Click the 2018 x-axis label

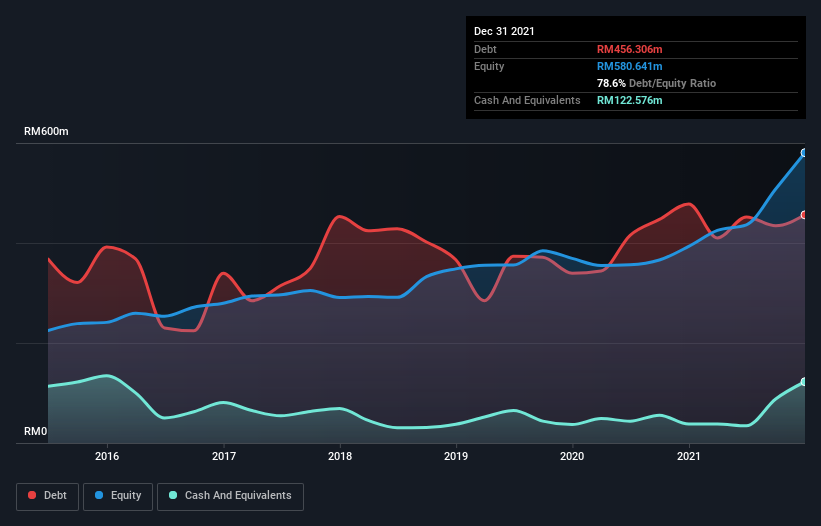(340, 456)
